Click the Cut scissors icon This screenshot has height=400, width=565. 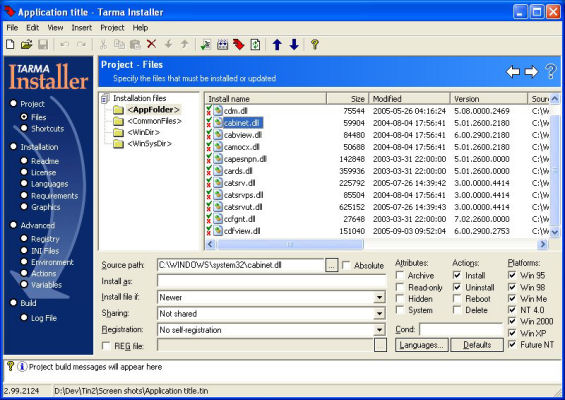[x=103, y=44]
